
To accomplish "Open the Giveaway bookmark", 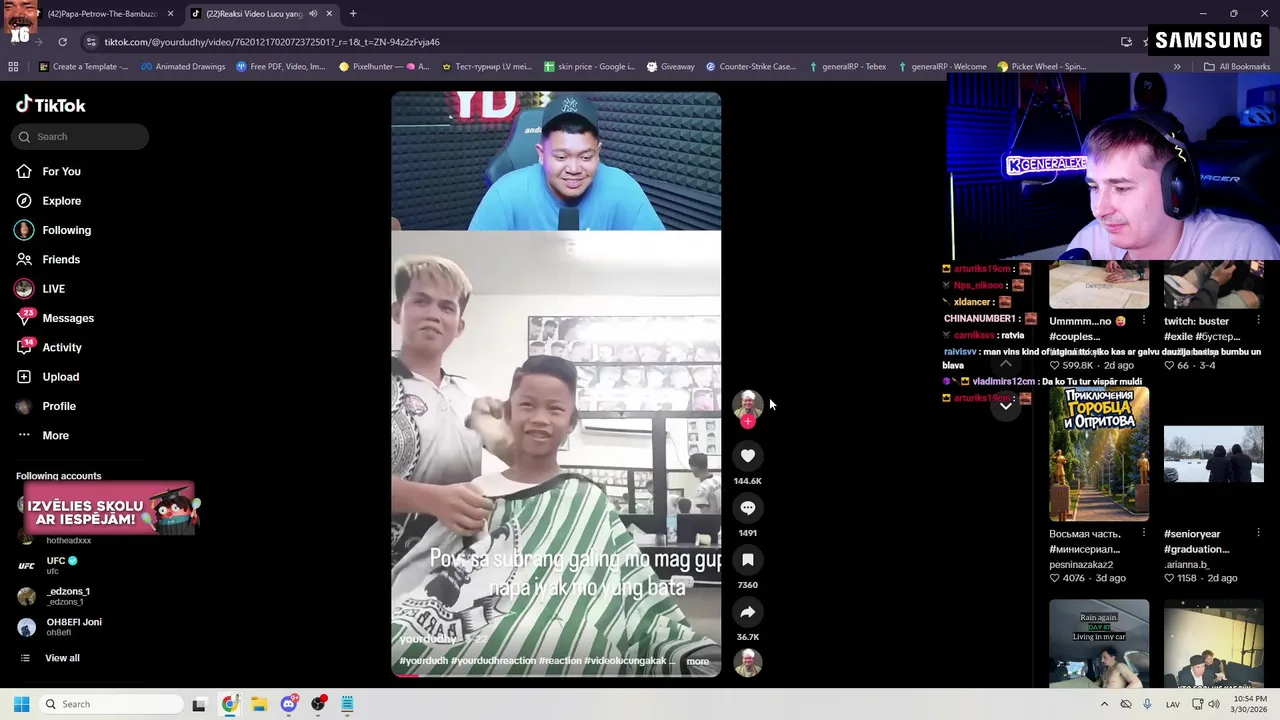I will pyautogui.click(x=670, y=67).
